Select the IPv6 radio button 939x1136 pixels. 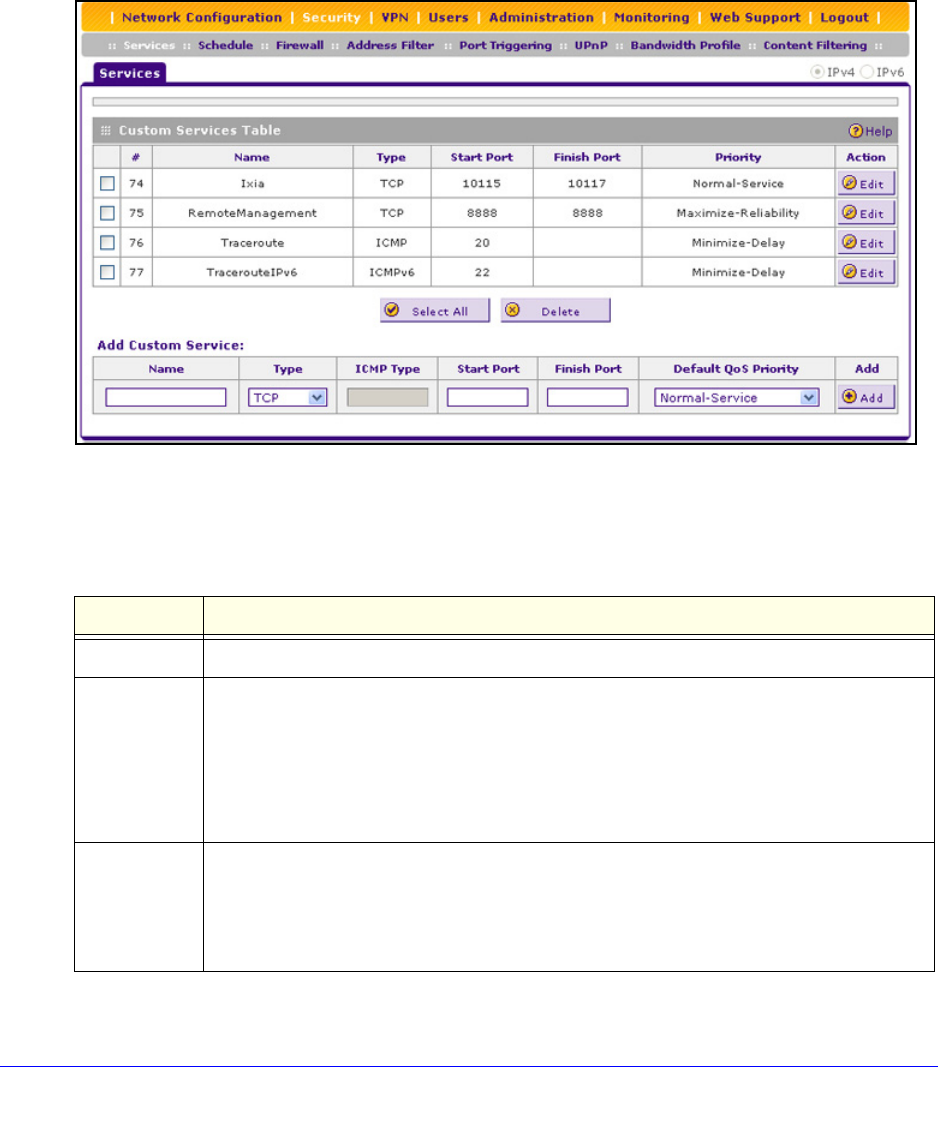pyautogui.click(x=867, y=72)
